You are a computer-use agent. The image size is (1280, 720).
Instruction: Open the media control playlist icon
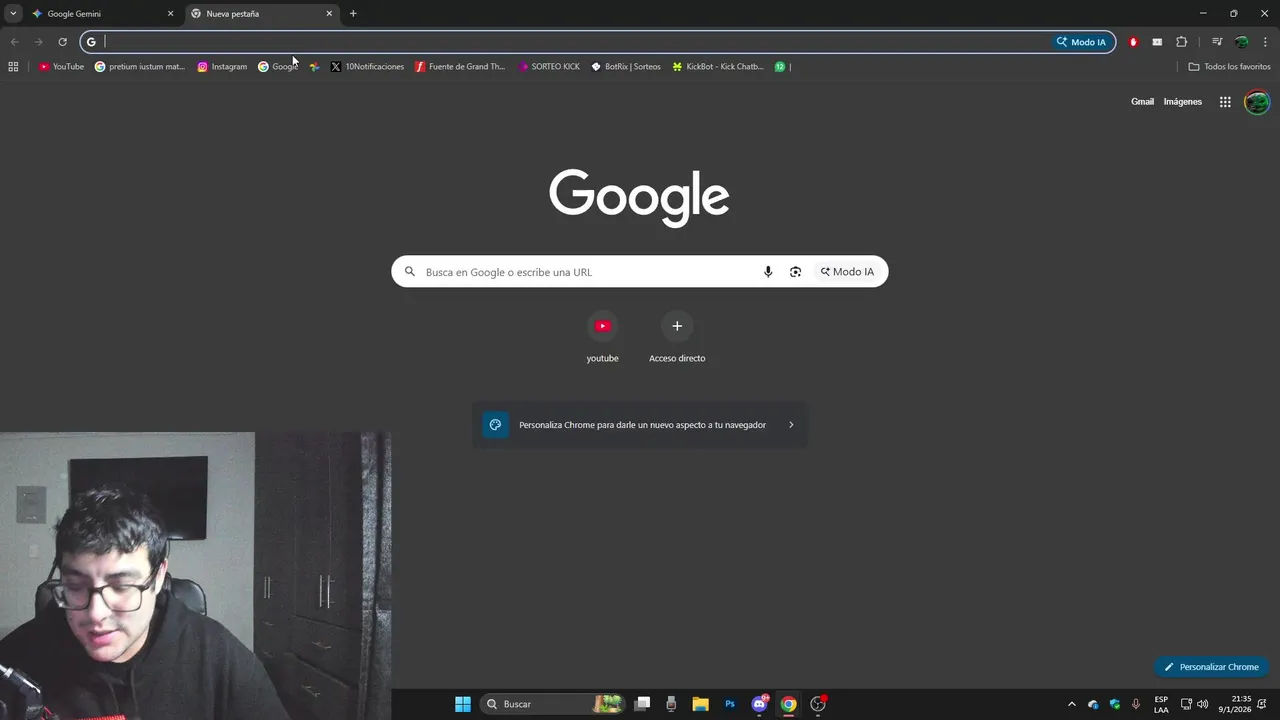(1217, 42)
